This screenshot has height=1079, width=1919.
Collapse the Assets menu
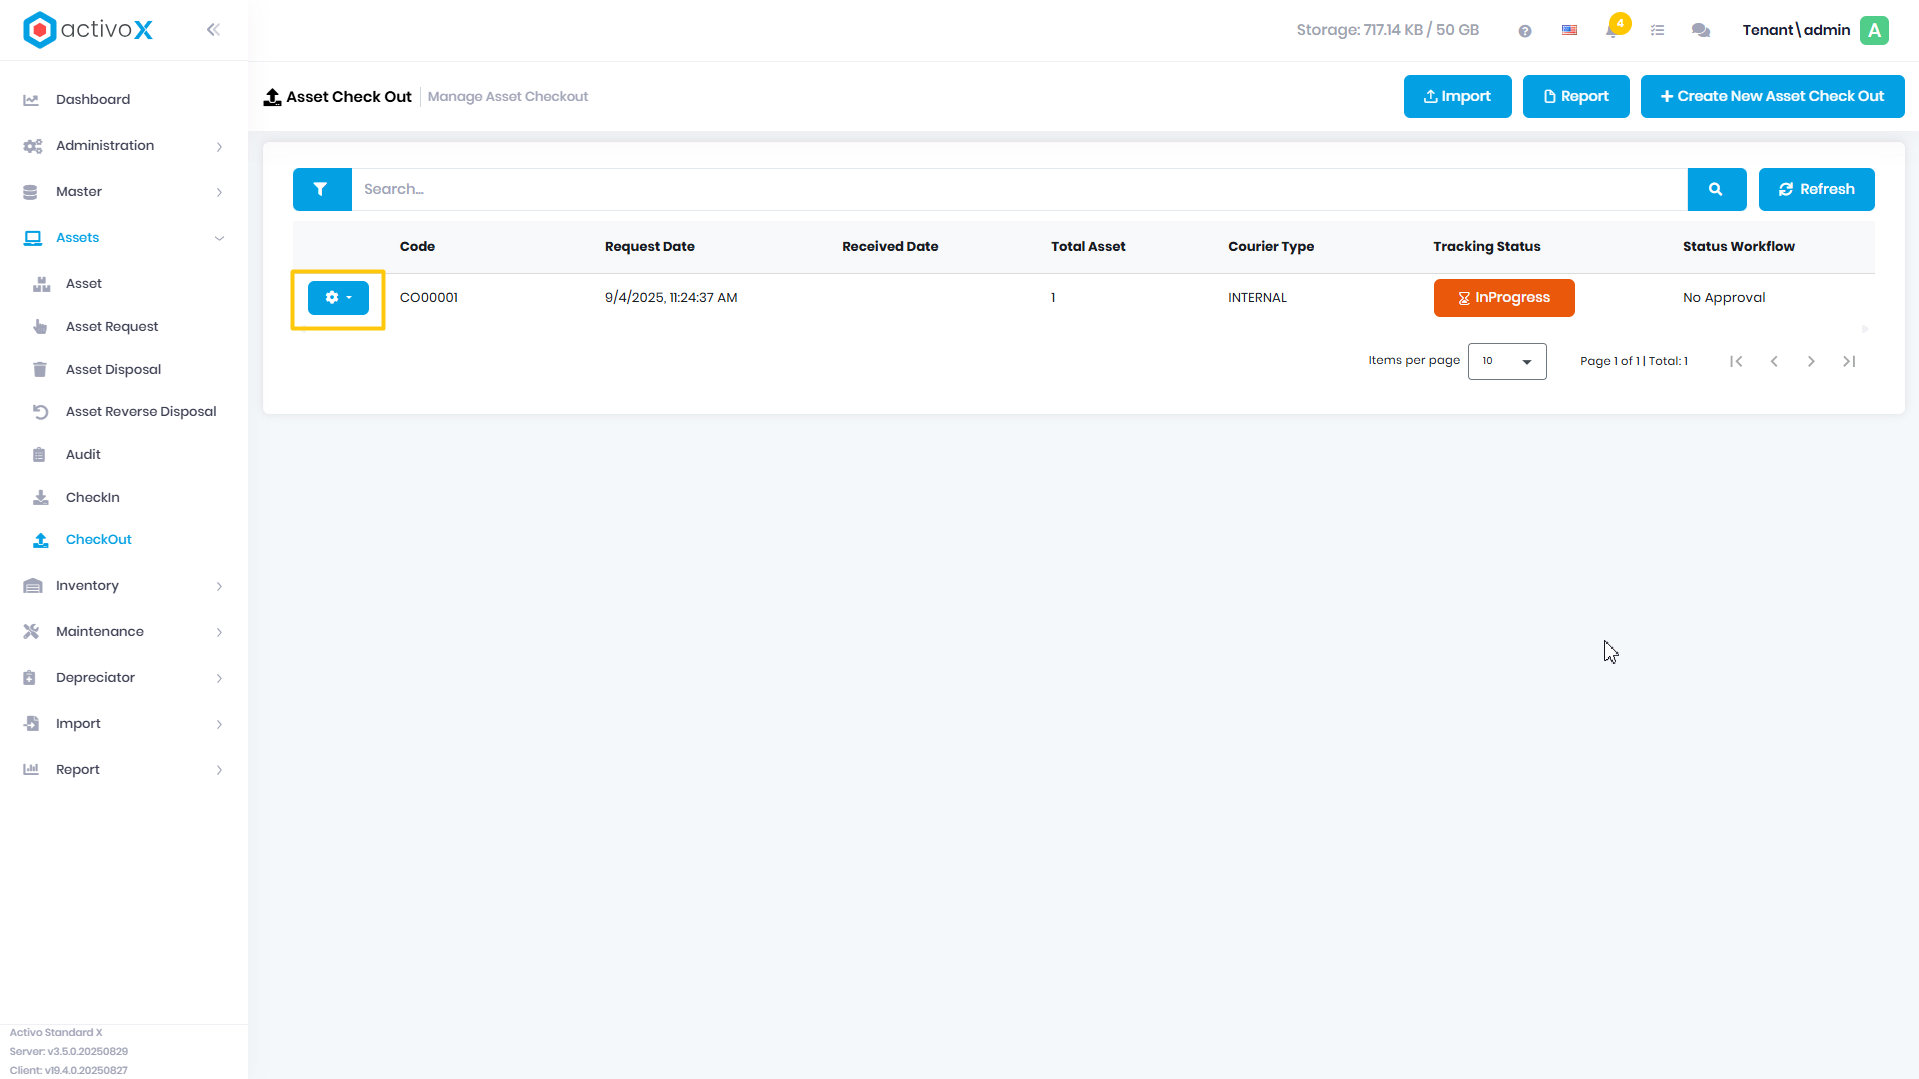pyautogui.click(x=124, y=238)
